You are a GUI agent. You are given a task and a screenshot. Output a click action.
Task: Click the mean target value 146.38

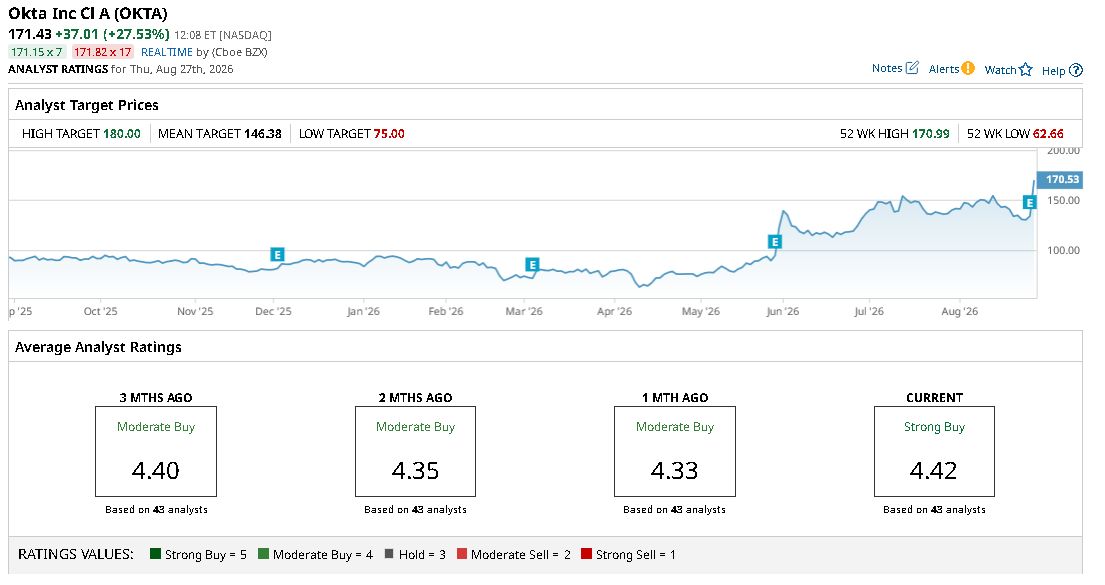[263, 134]
